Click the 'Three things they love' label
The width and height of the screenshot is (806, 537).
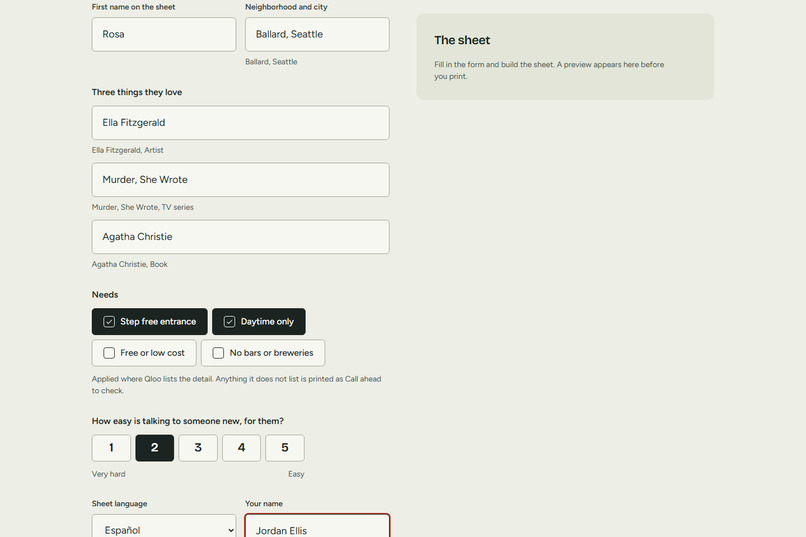pyautogui.click(x=137, y=92)
